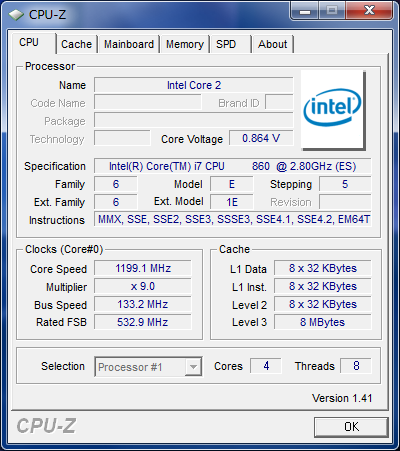400x451 pixels.
Task: Open the Processor #1 selection dropdown
Action: 148,367
